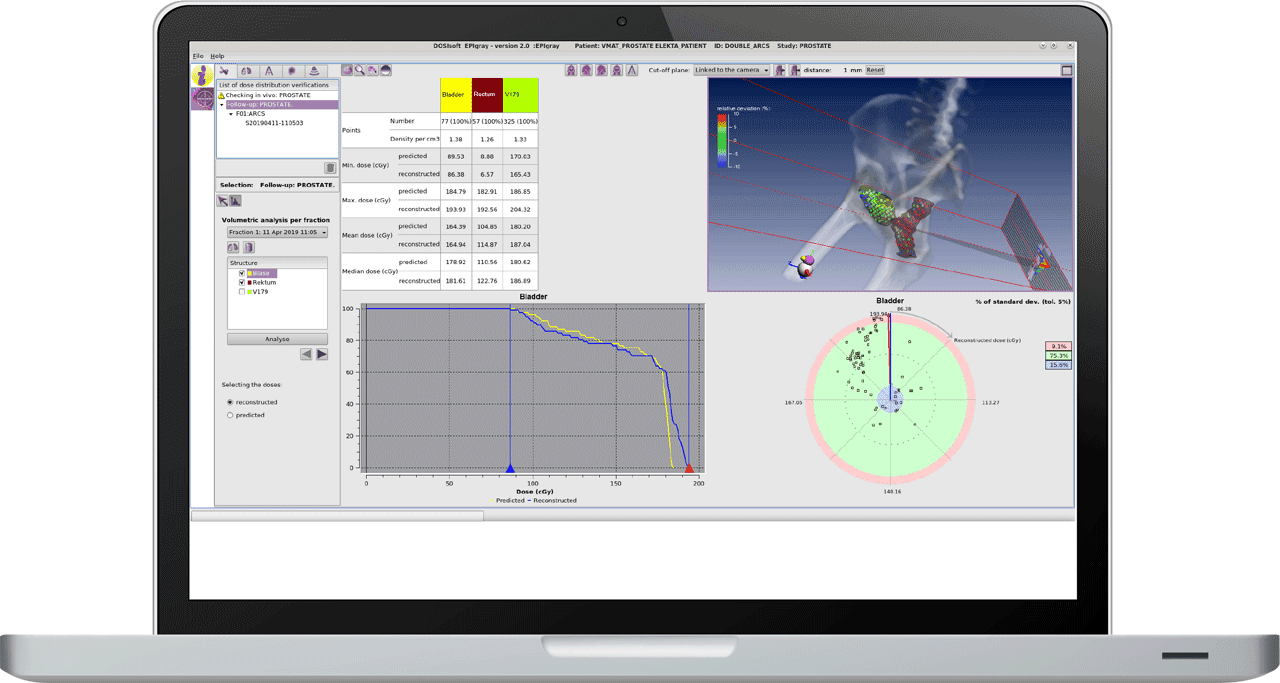
Task: Click the green V179 column header
Action: 520,95
